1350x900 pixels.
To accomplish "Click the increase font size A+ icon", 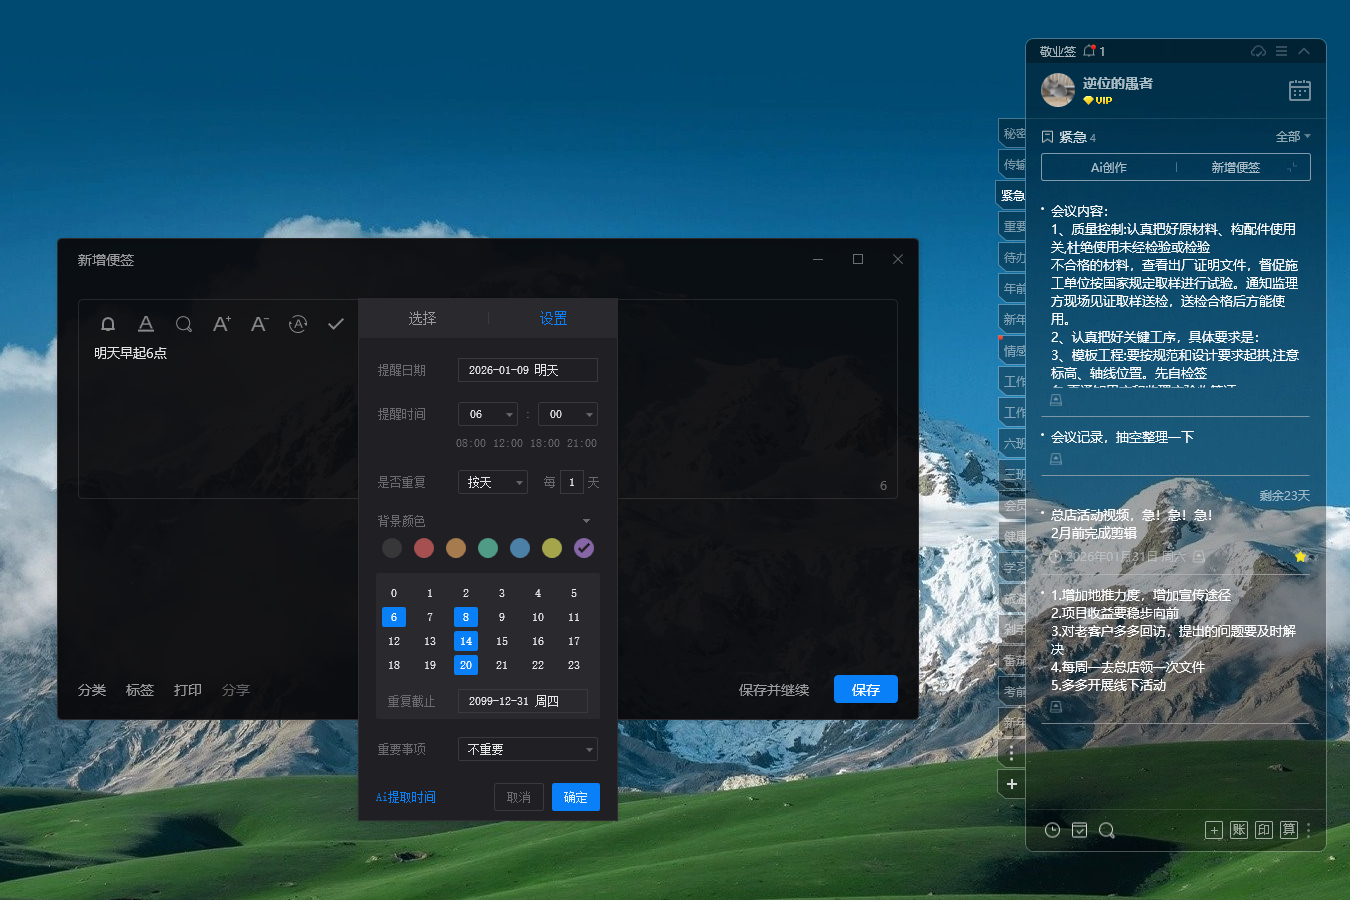I will pos(221,324).
